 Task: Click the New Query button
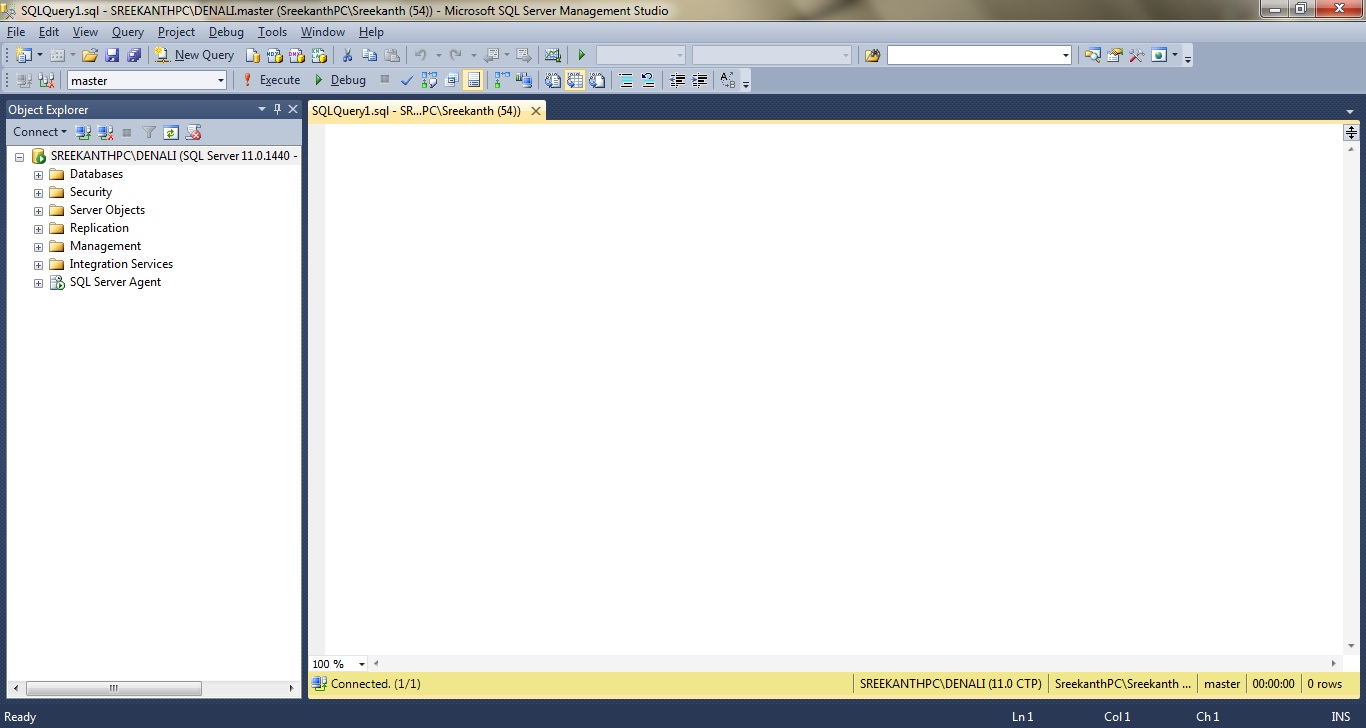(194, 55)
